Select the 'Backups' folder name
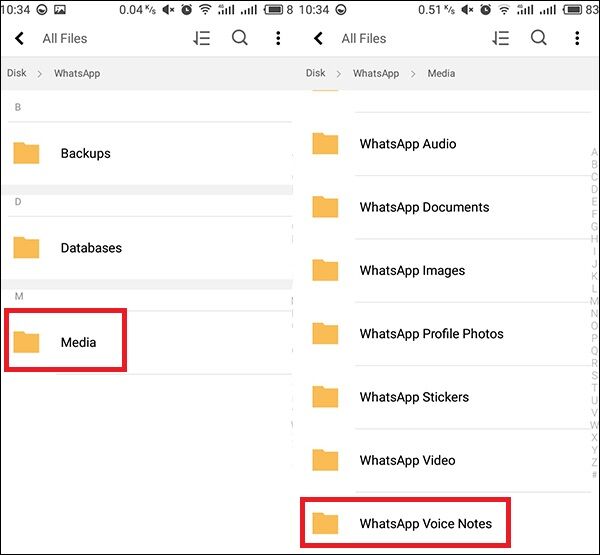 [x=86, y=153]
